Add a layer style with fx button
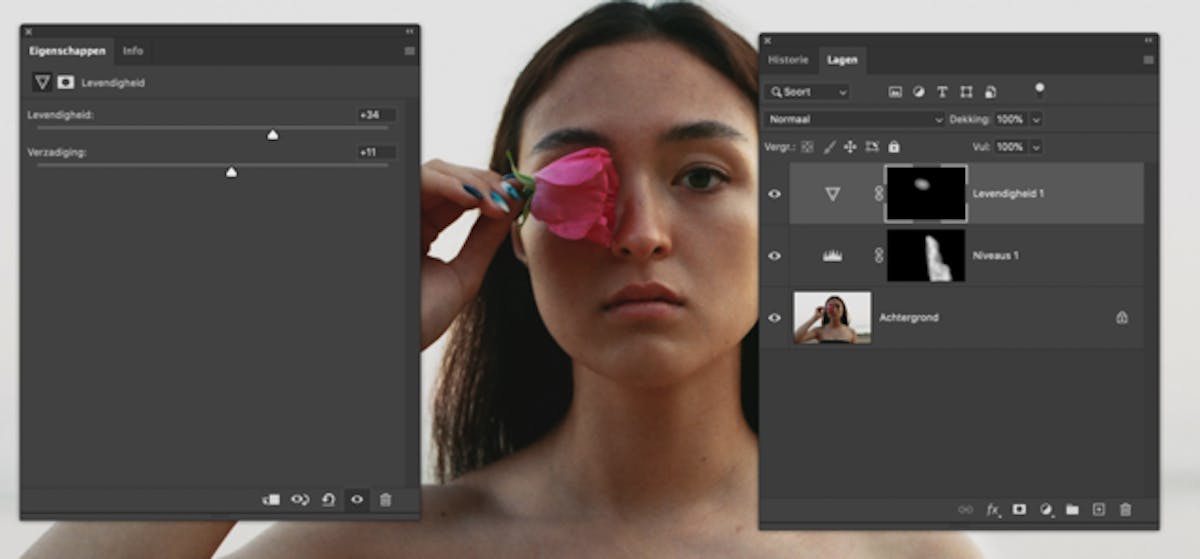 click(x=993, y=509)
